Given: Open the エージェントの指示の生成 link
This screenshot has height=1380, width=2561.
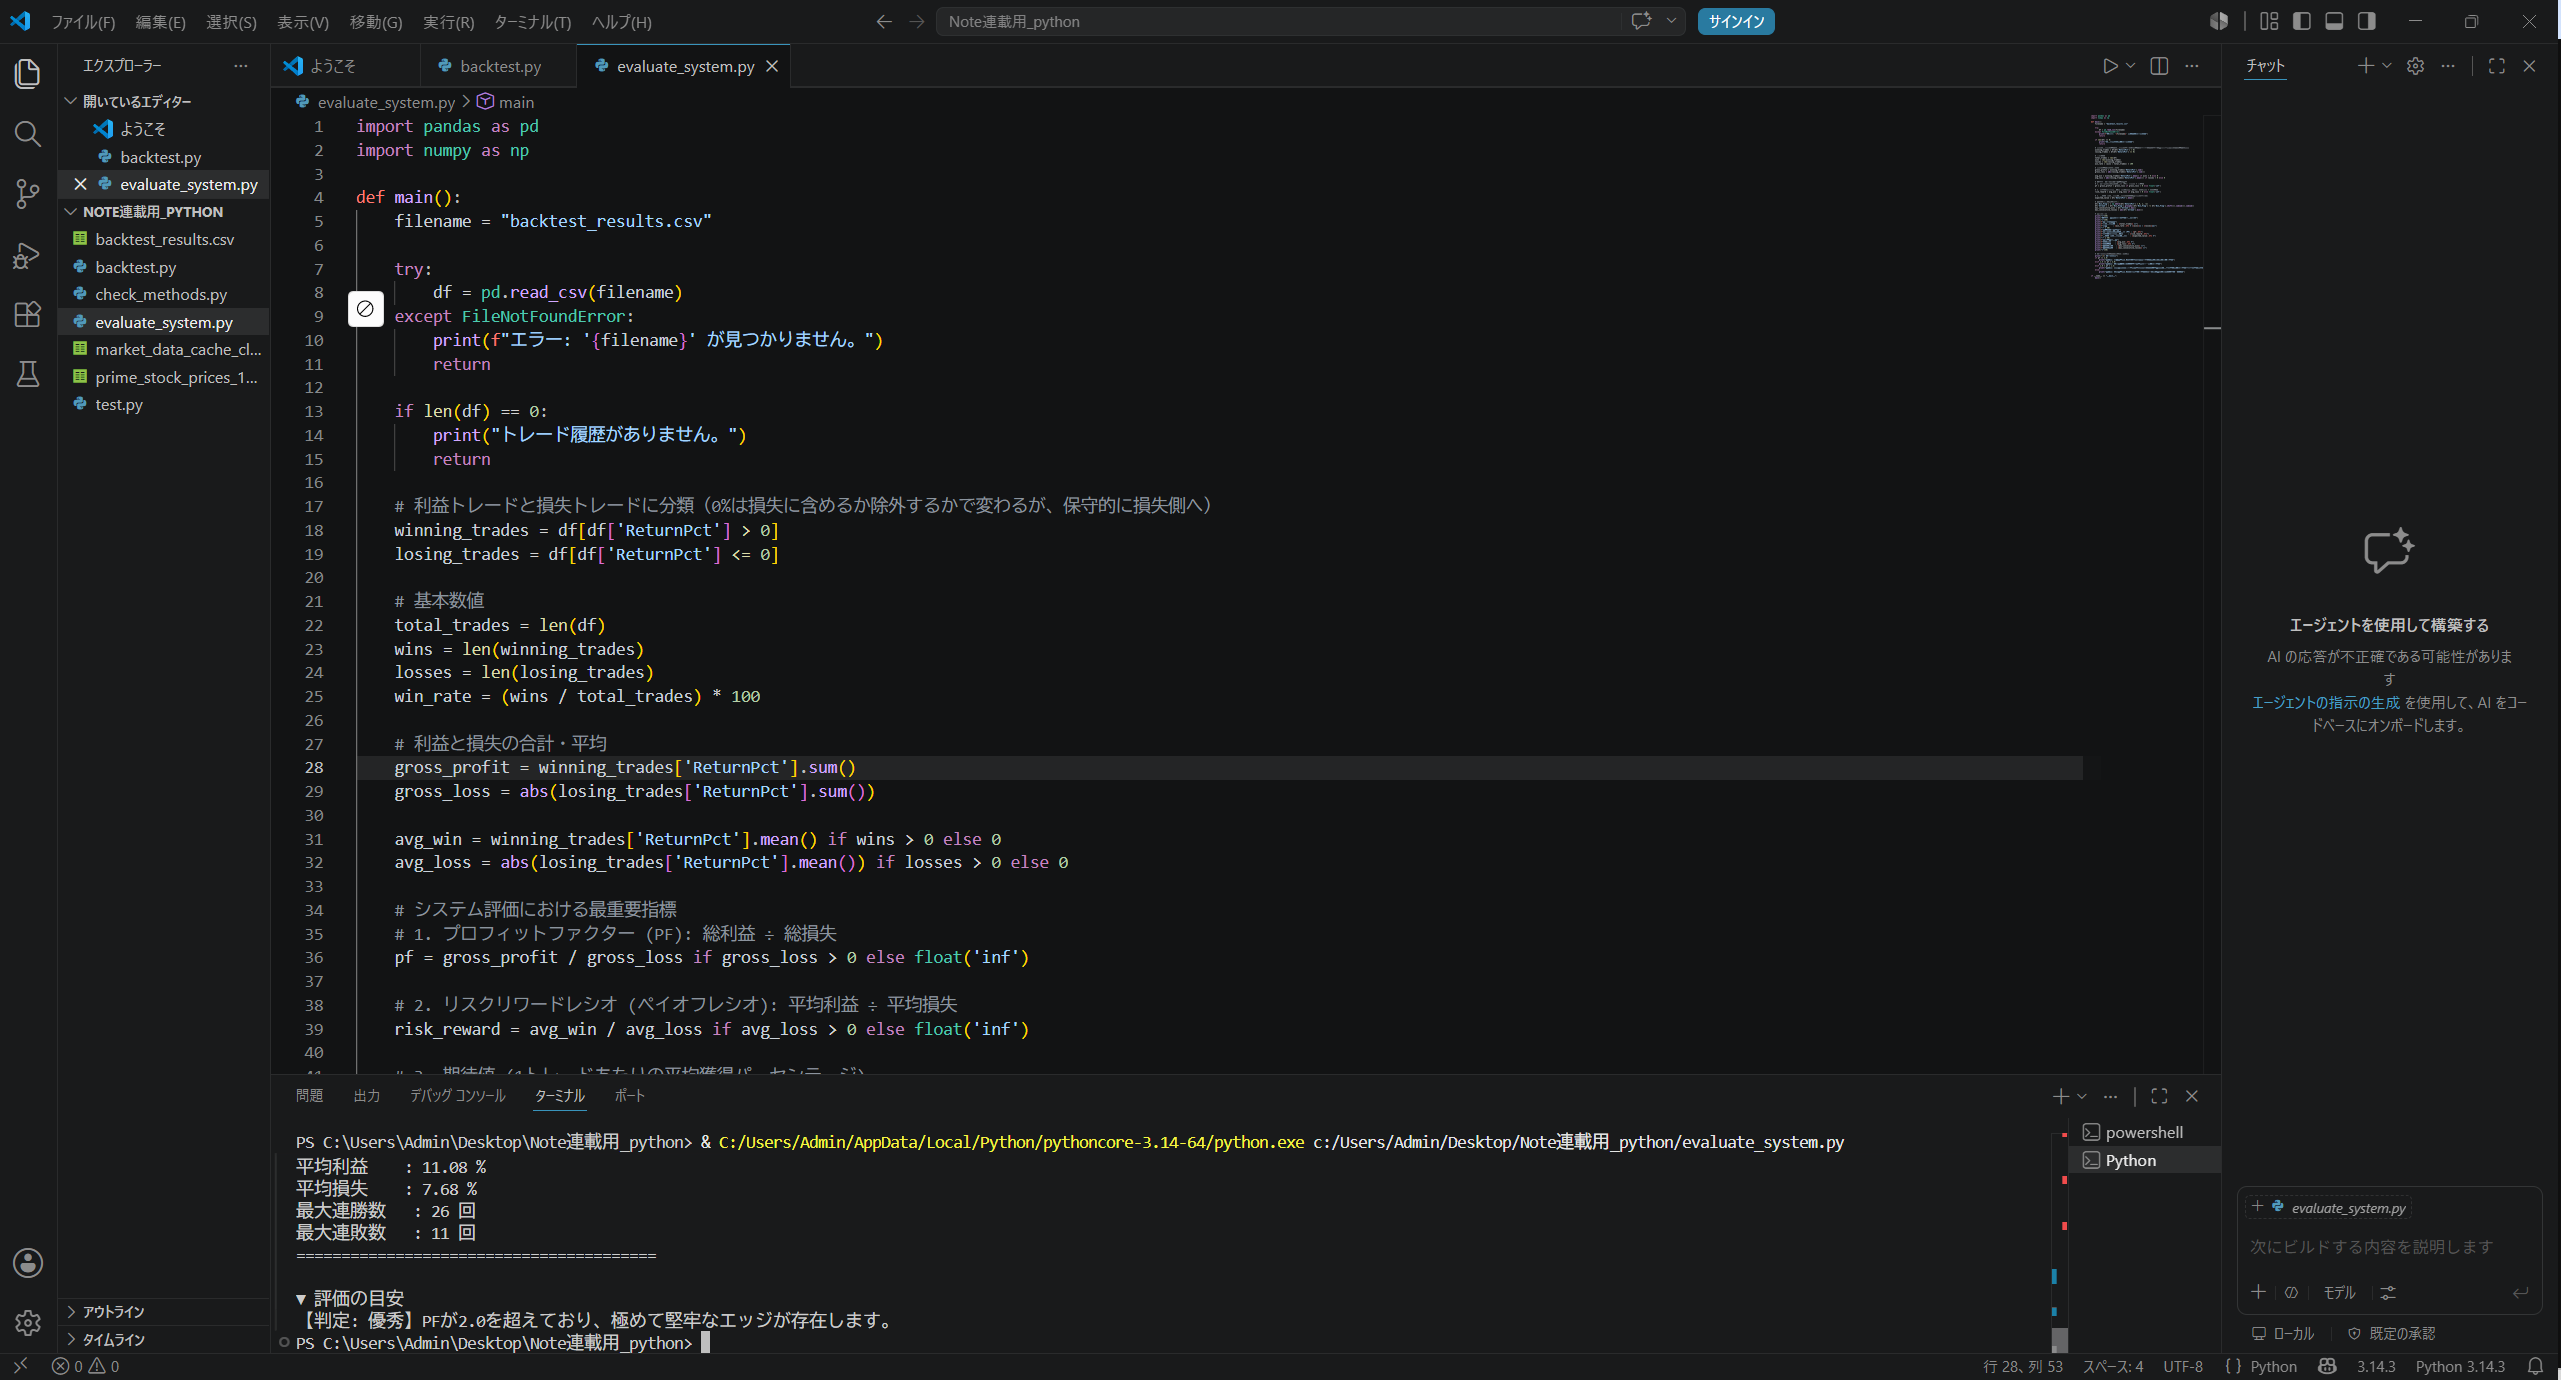Looking at the screenshot, I should pos(2325,703).
